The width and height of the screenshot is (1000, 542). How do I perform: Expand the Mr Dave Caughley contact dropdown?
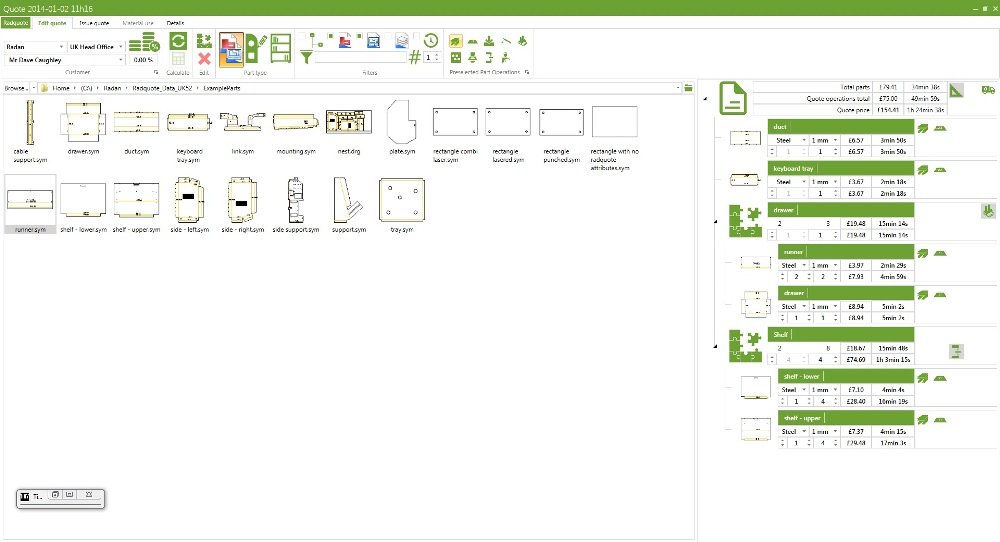click(121, 60)
